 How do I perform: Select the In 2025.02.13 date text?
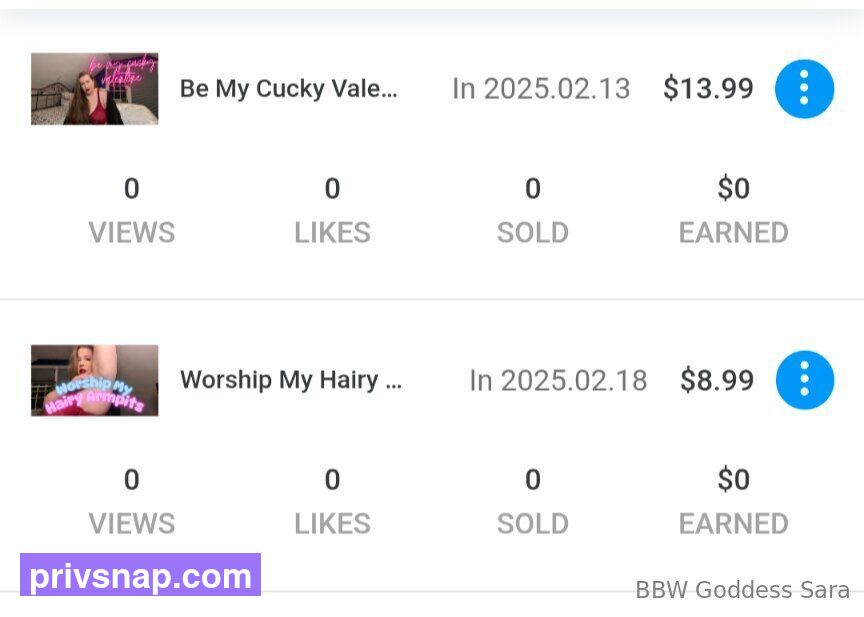click(x=541, y=89)
